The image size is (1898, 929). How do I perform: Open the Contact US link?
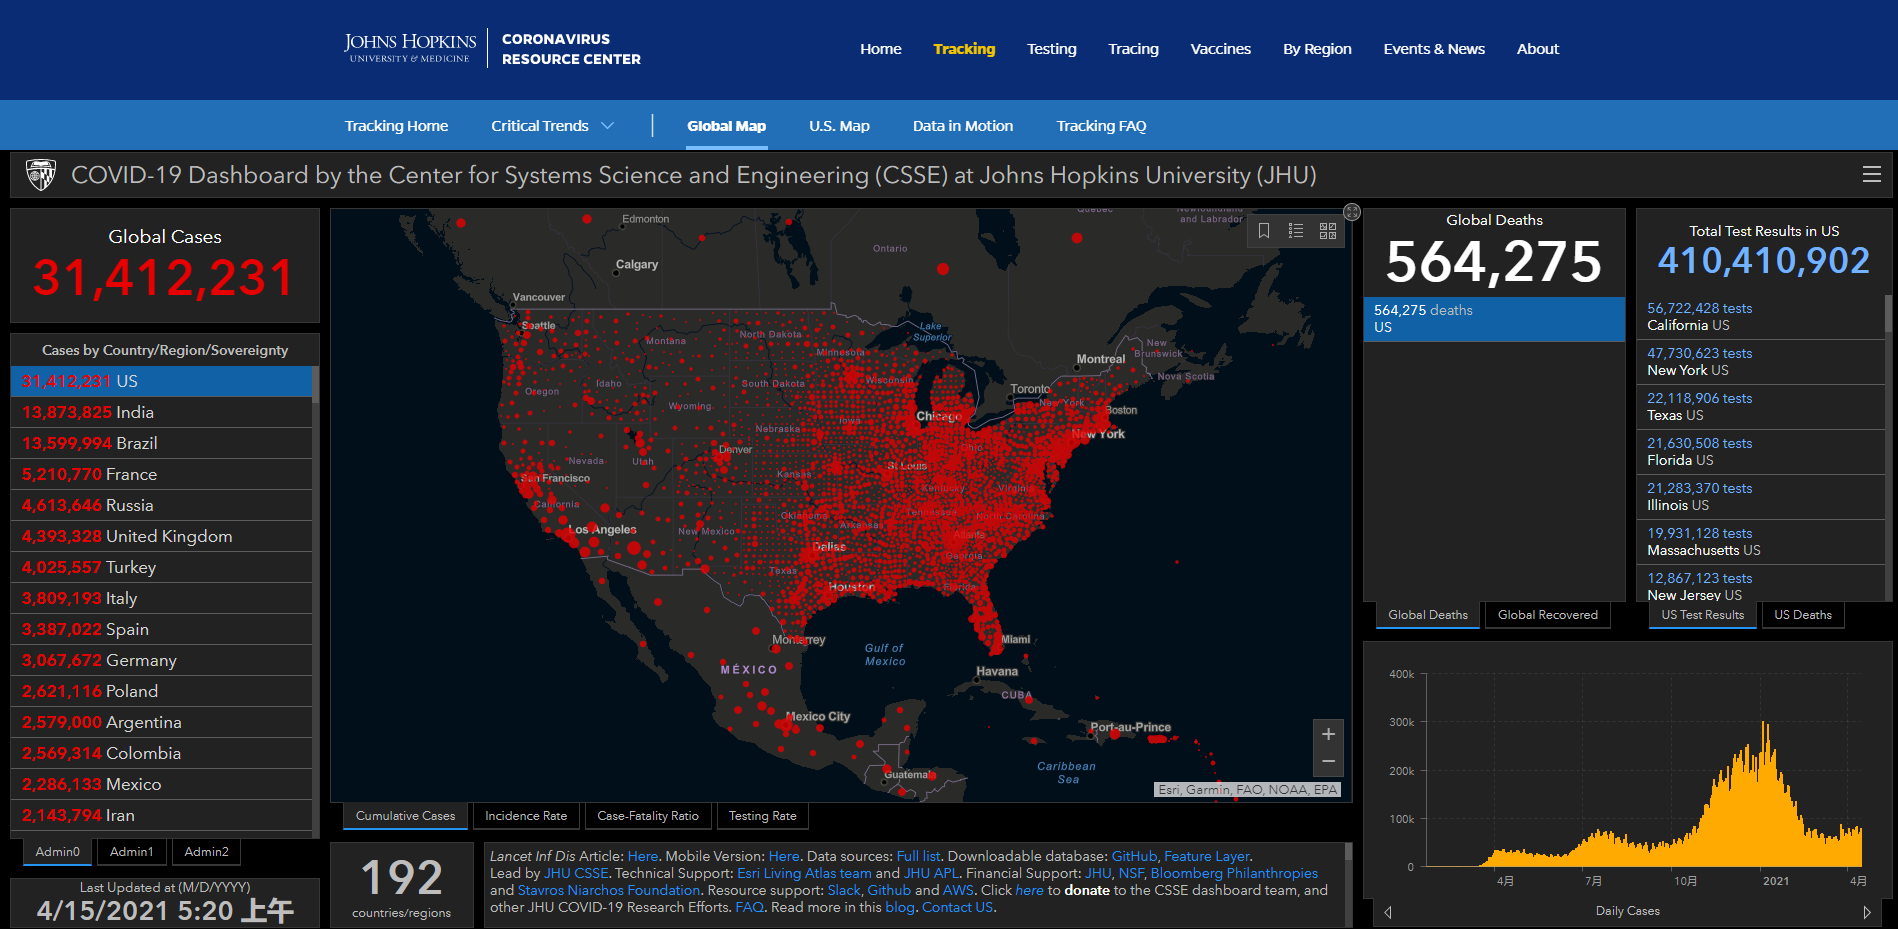click(x=957, y=907)
